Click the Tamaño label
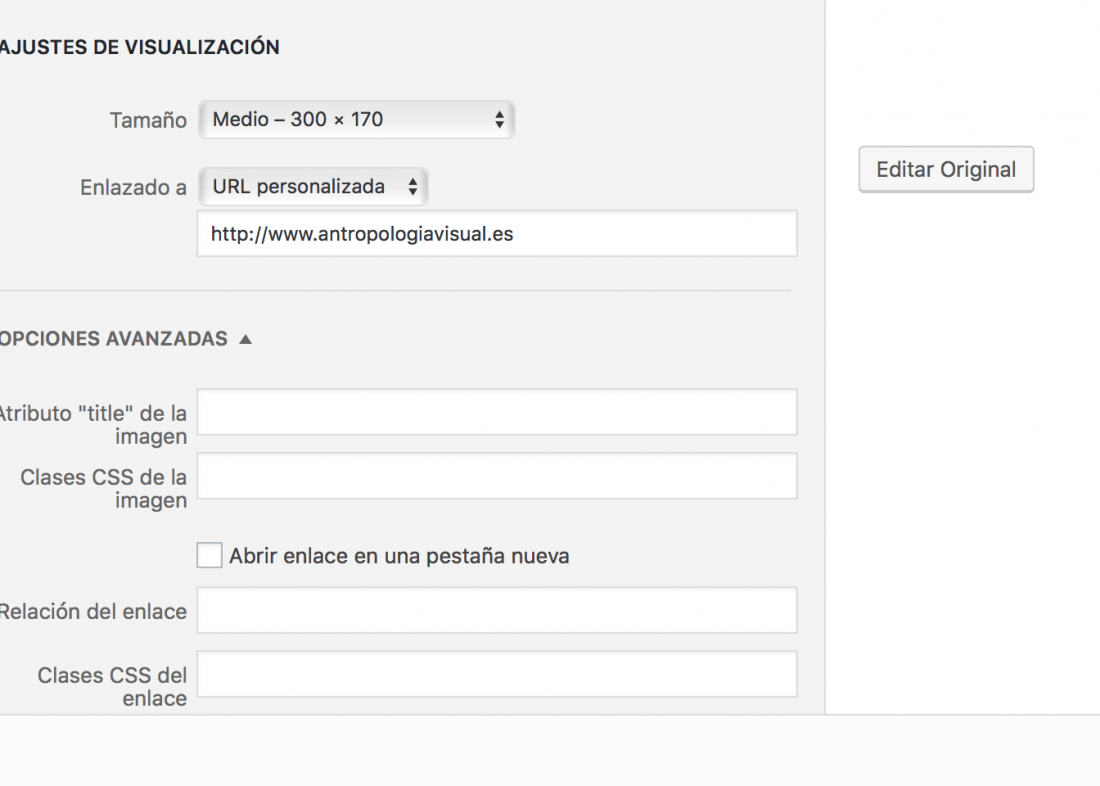The image size is (1100, 786). [x=148, y=120]
